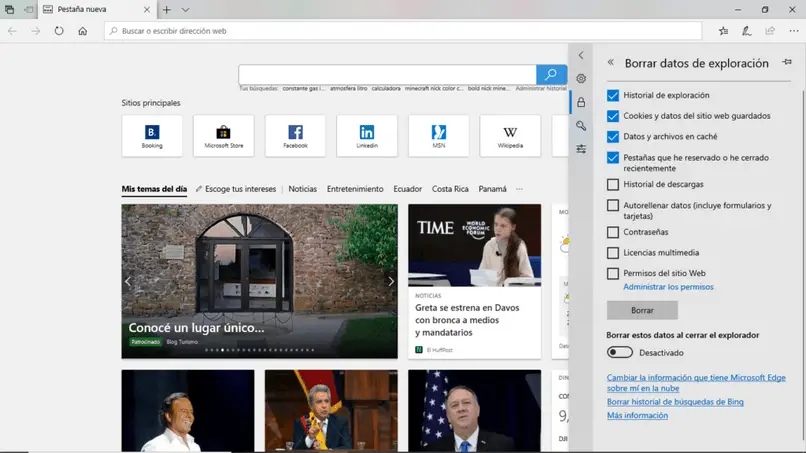Switch to the Noticias tab
This screenshot has width=806, height=453.
(x=302, y=189)
